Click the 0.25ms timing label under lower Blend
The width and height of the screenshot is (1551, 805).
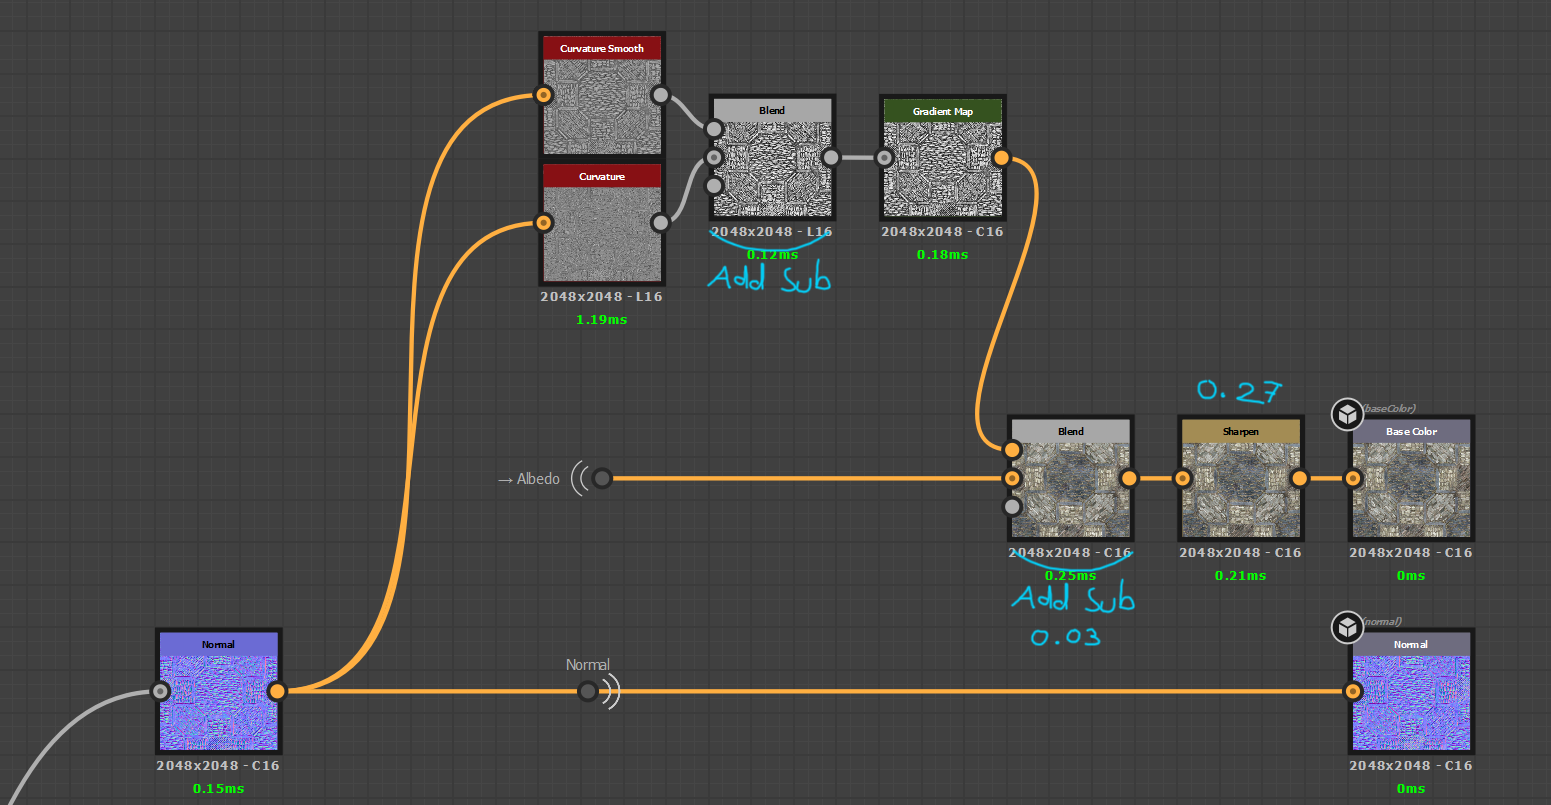tap(1070, 575)
